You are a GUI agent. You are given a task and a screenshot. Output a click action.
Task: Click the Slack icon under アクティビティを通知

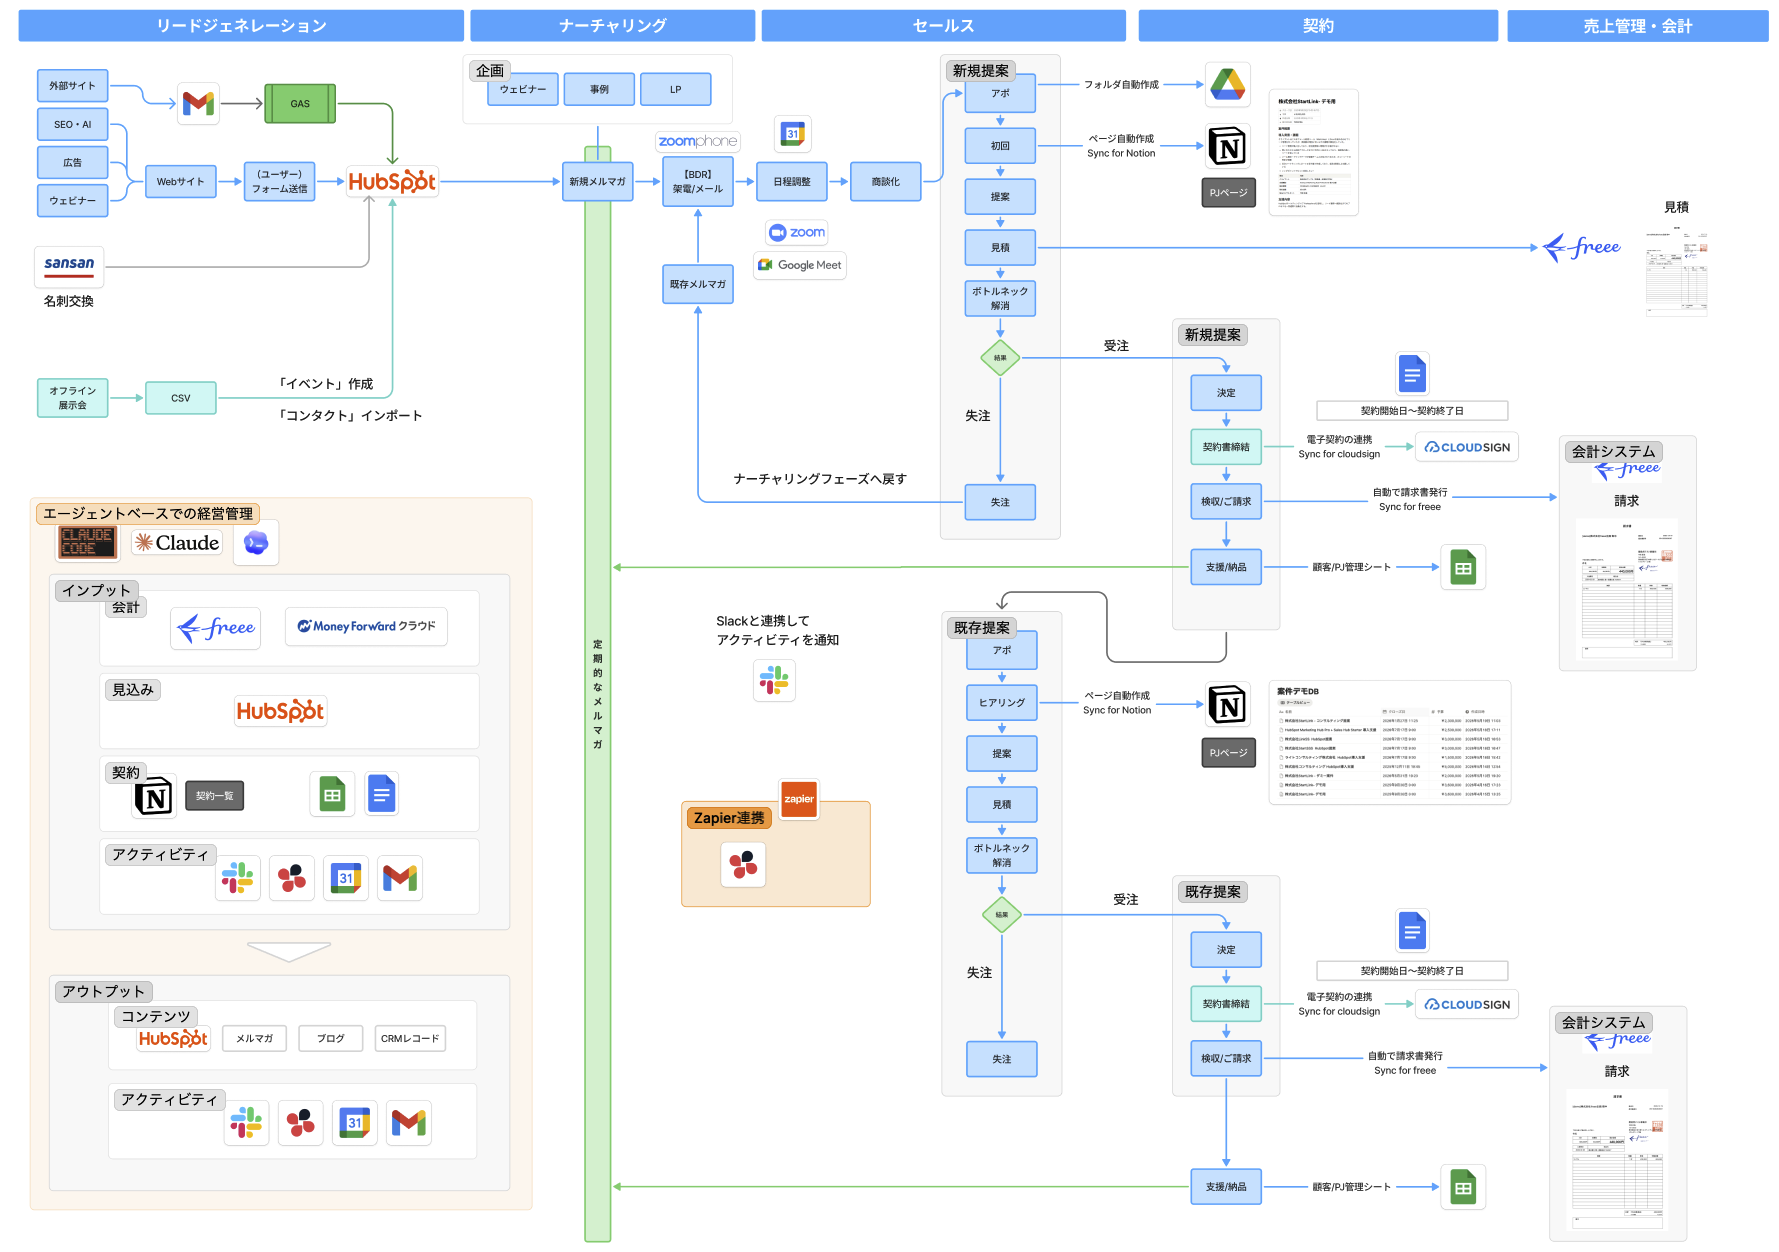pyautogui.click(x=774, y=680)
